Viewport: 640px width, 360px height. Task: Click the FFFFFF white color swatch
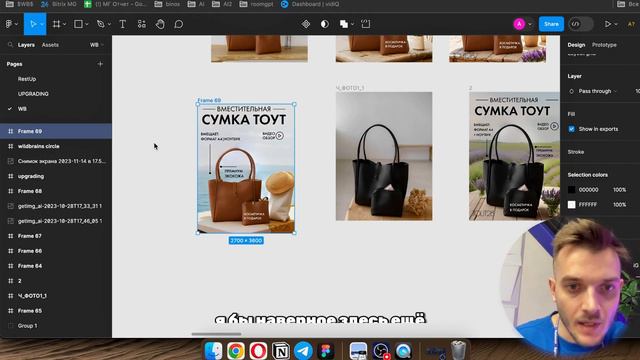click(571, 204)
